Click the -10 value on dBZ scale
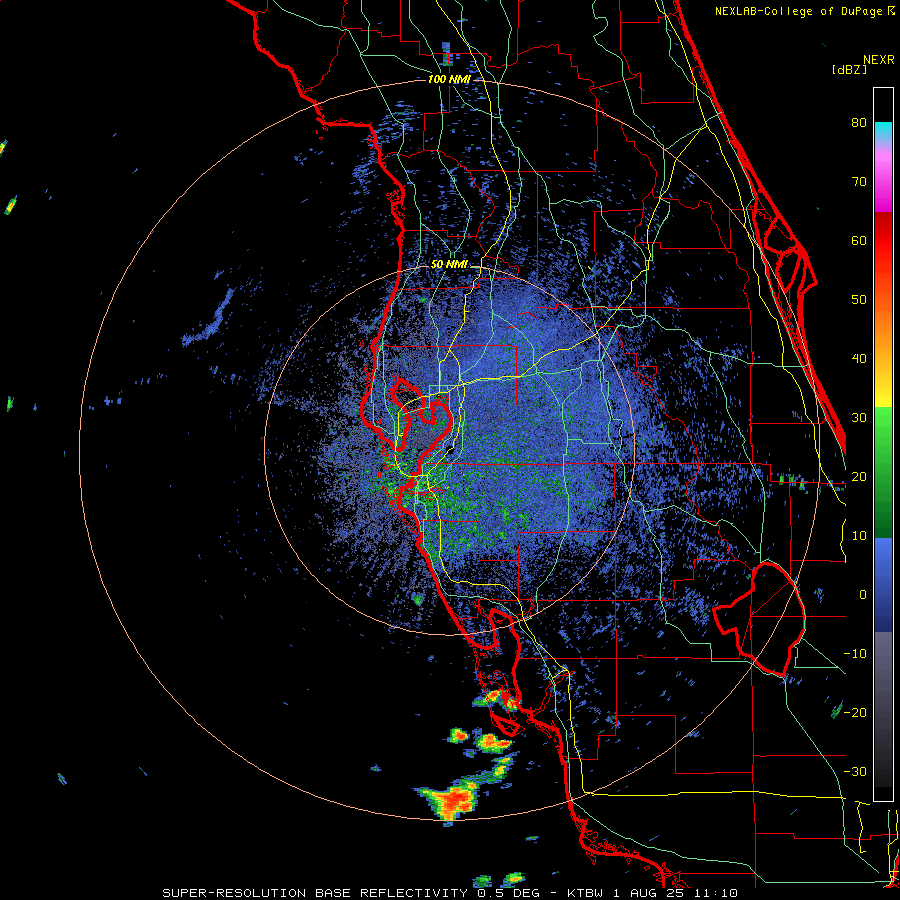Viewport: 900px width, 900px height. 855,654
